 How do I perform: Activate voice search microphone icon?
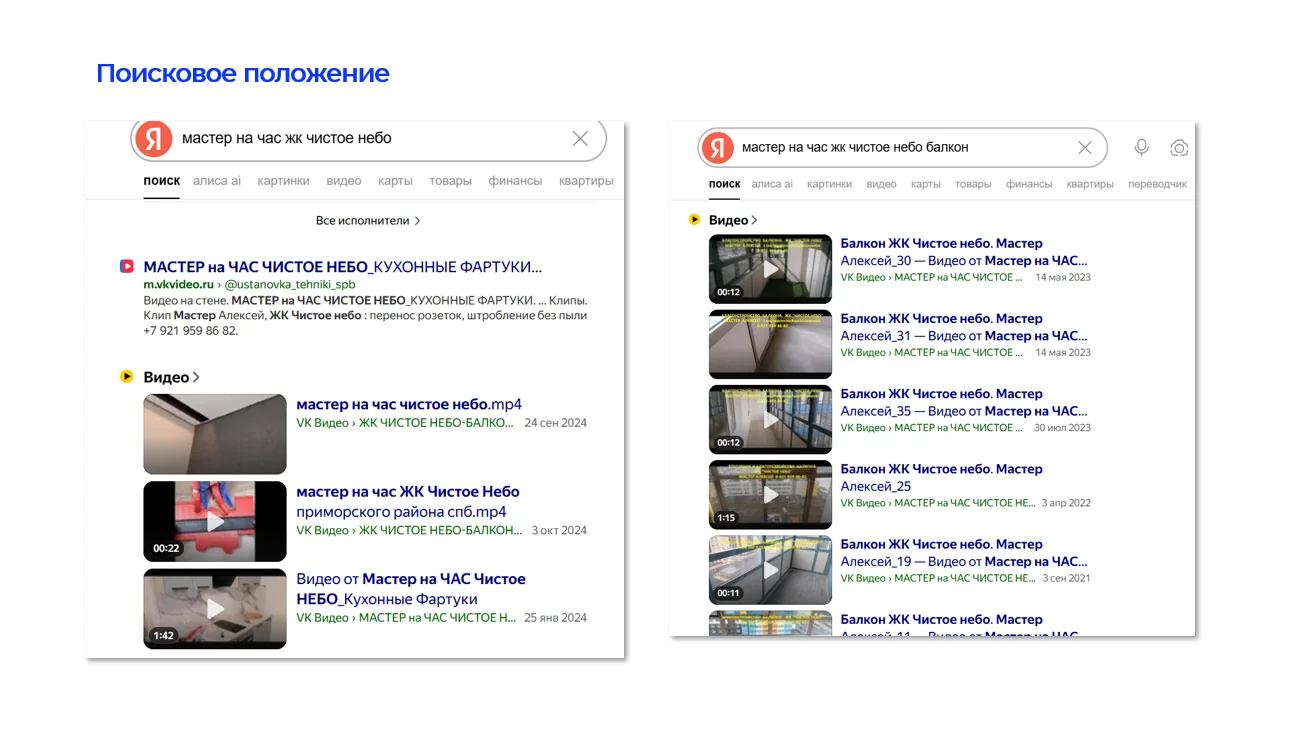pos(1142,148)
